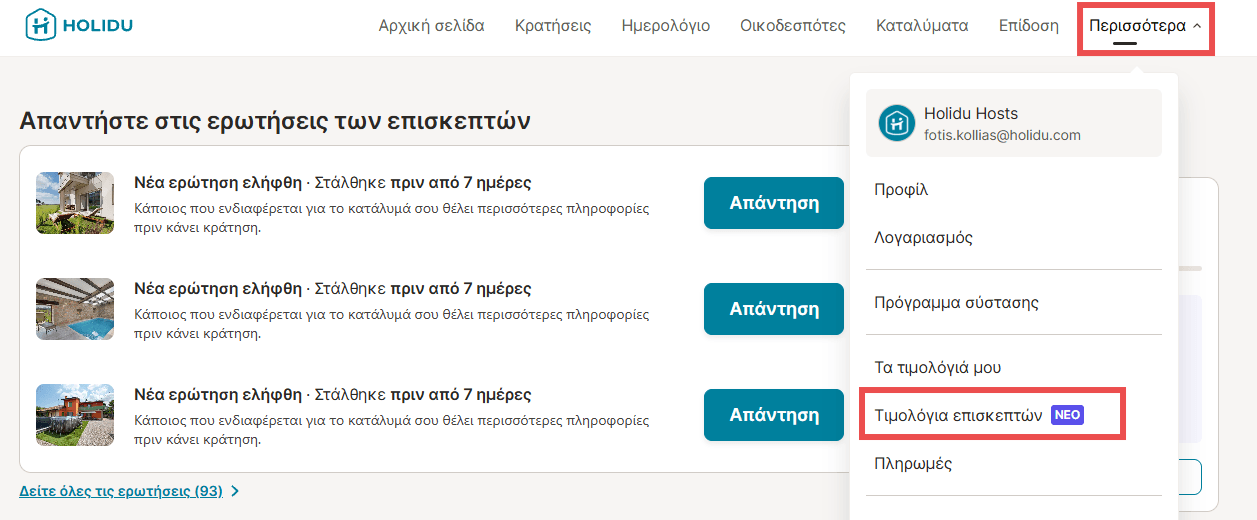Go to Αρχική σελίδα tab
Image resolution: width=1257 pixels, height=520 pixels.
pos(431,26)
